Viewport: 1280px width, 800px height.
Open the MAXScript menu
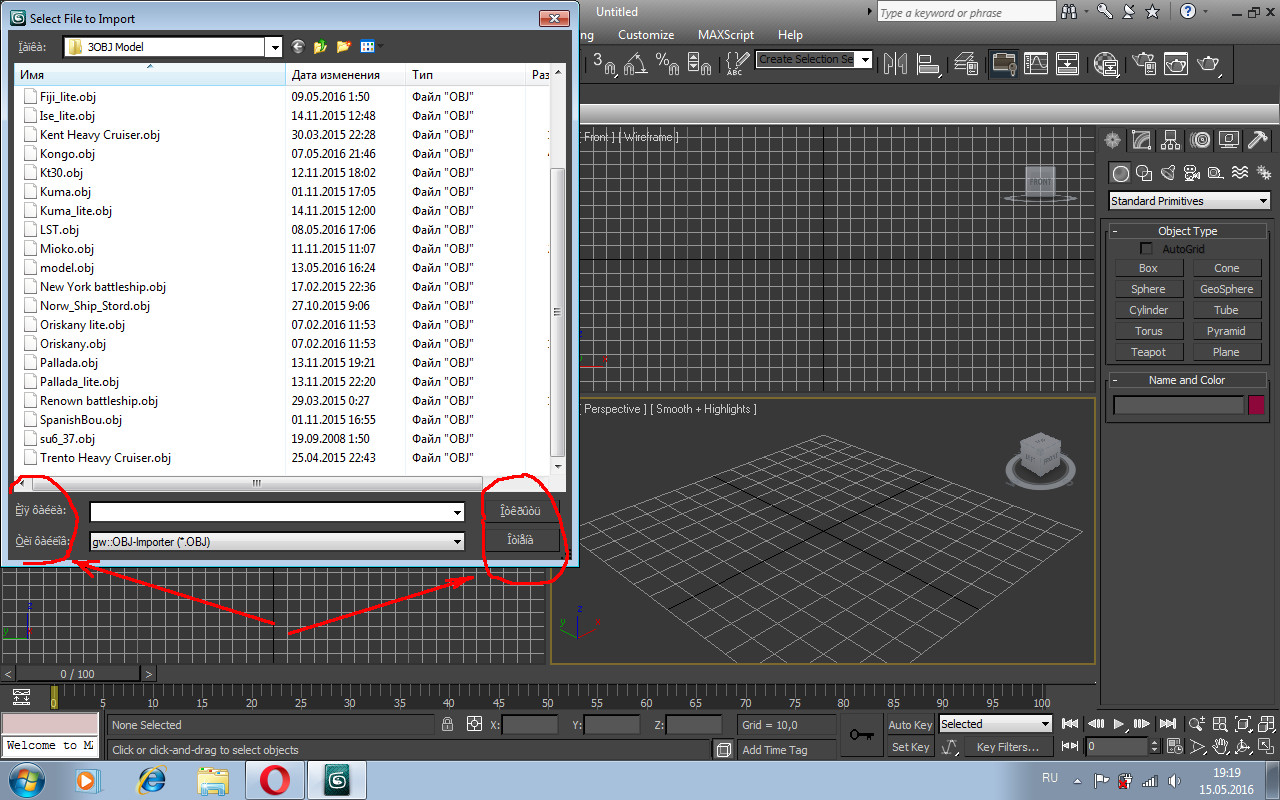726,35
